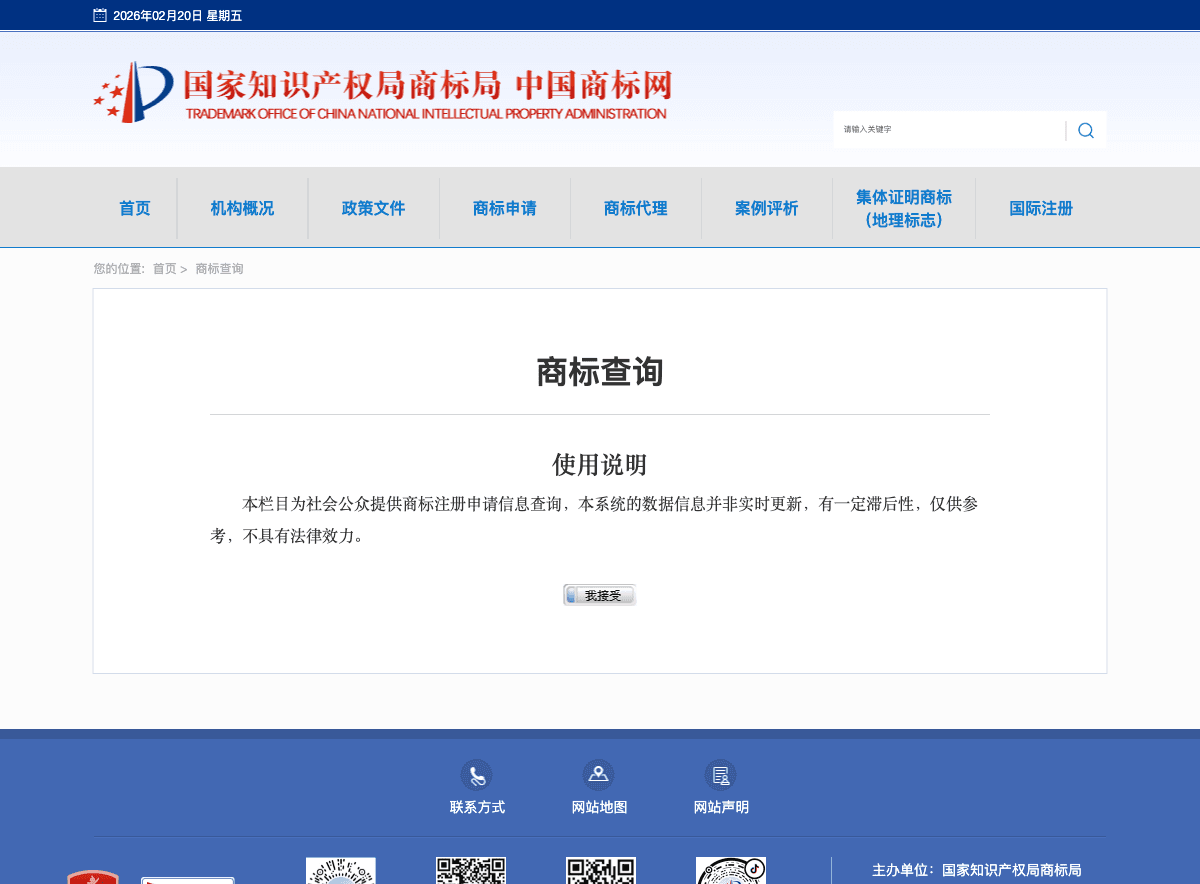The width and height of the screenshot is (1200, 884).
Task: Accept the terms via 我接受 button
Action: [x=599, y=594]
